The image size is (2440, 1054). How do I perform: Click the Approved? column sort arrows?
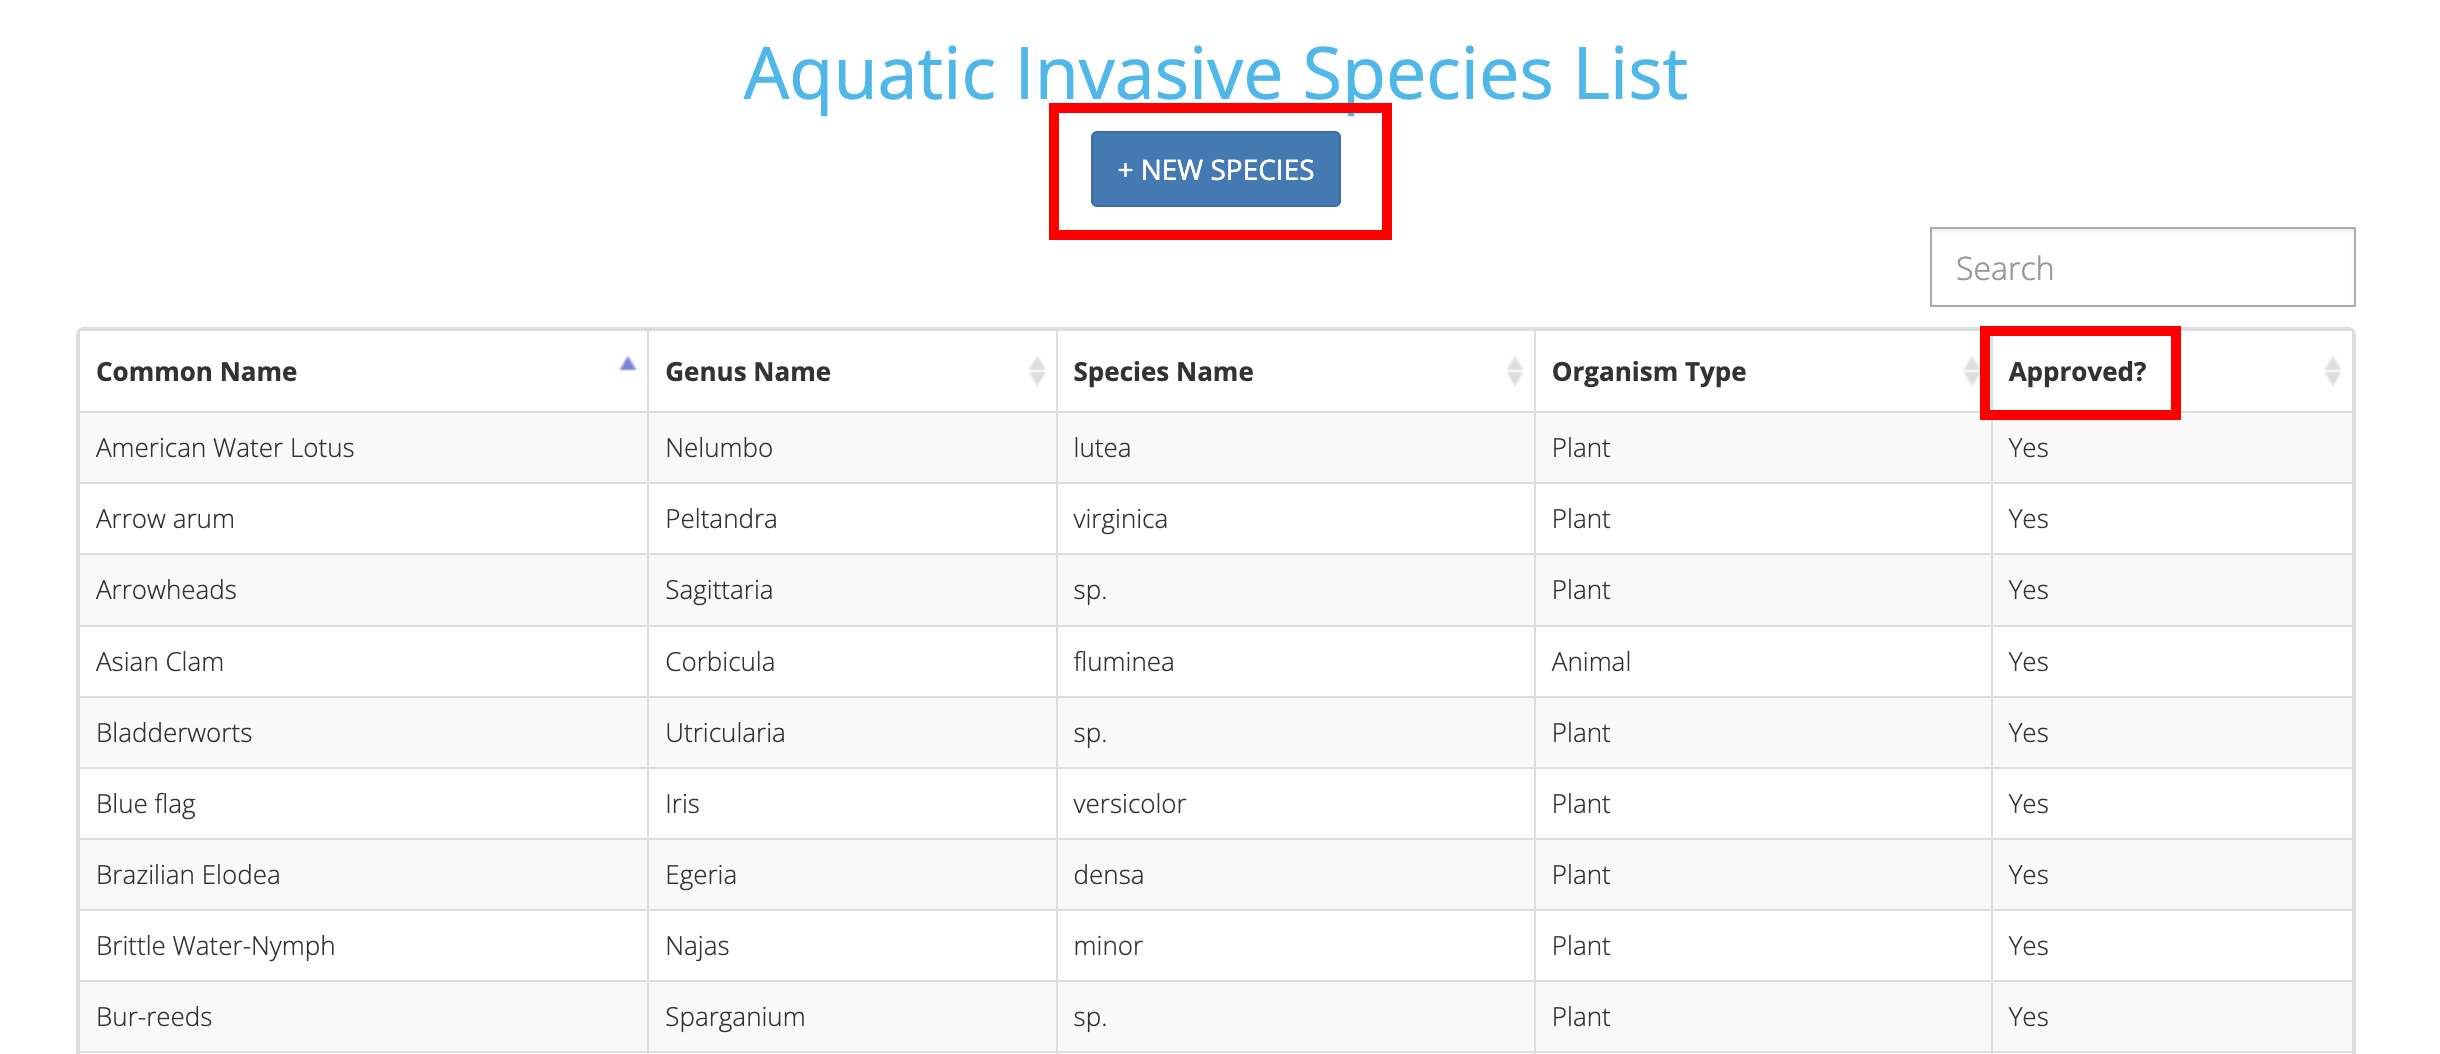(2332, 372)
